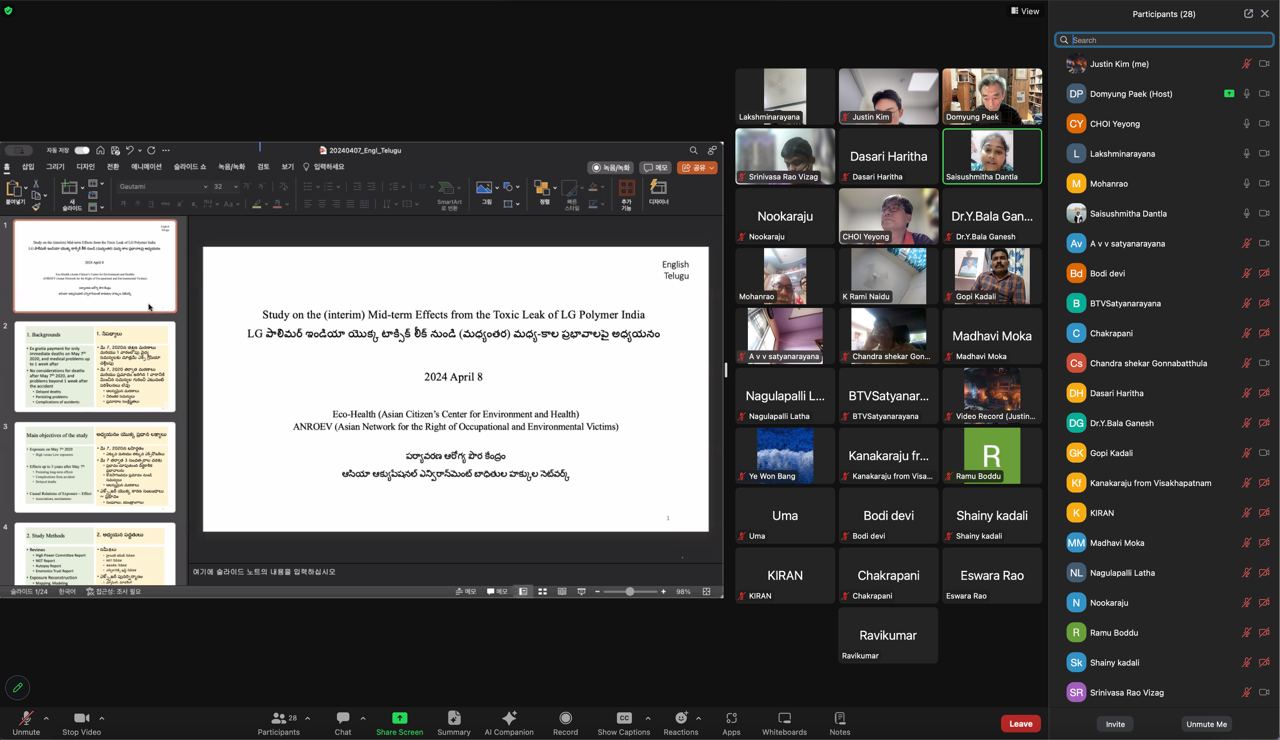1280x740 pixels.
Task: Open the Zoom annotation pen tool
Action: (17, 687)
